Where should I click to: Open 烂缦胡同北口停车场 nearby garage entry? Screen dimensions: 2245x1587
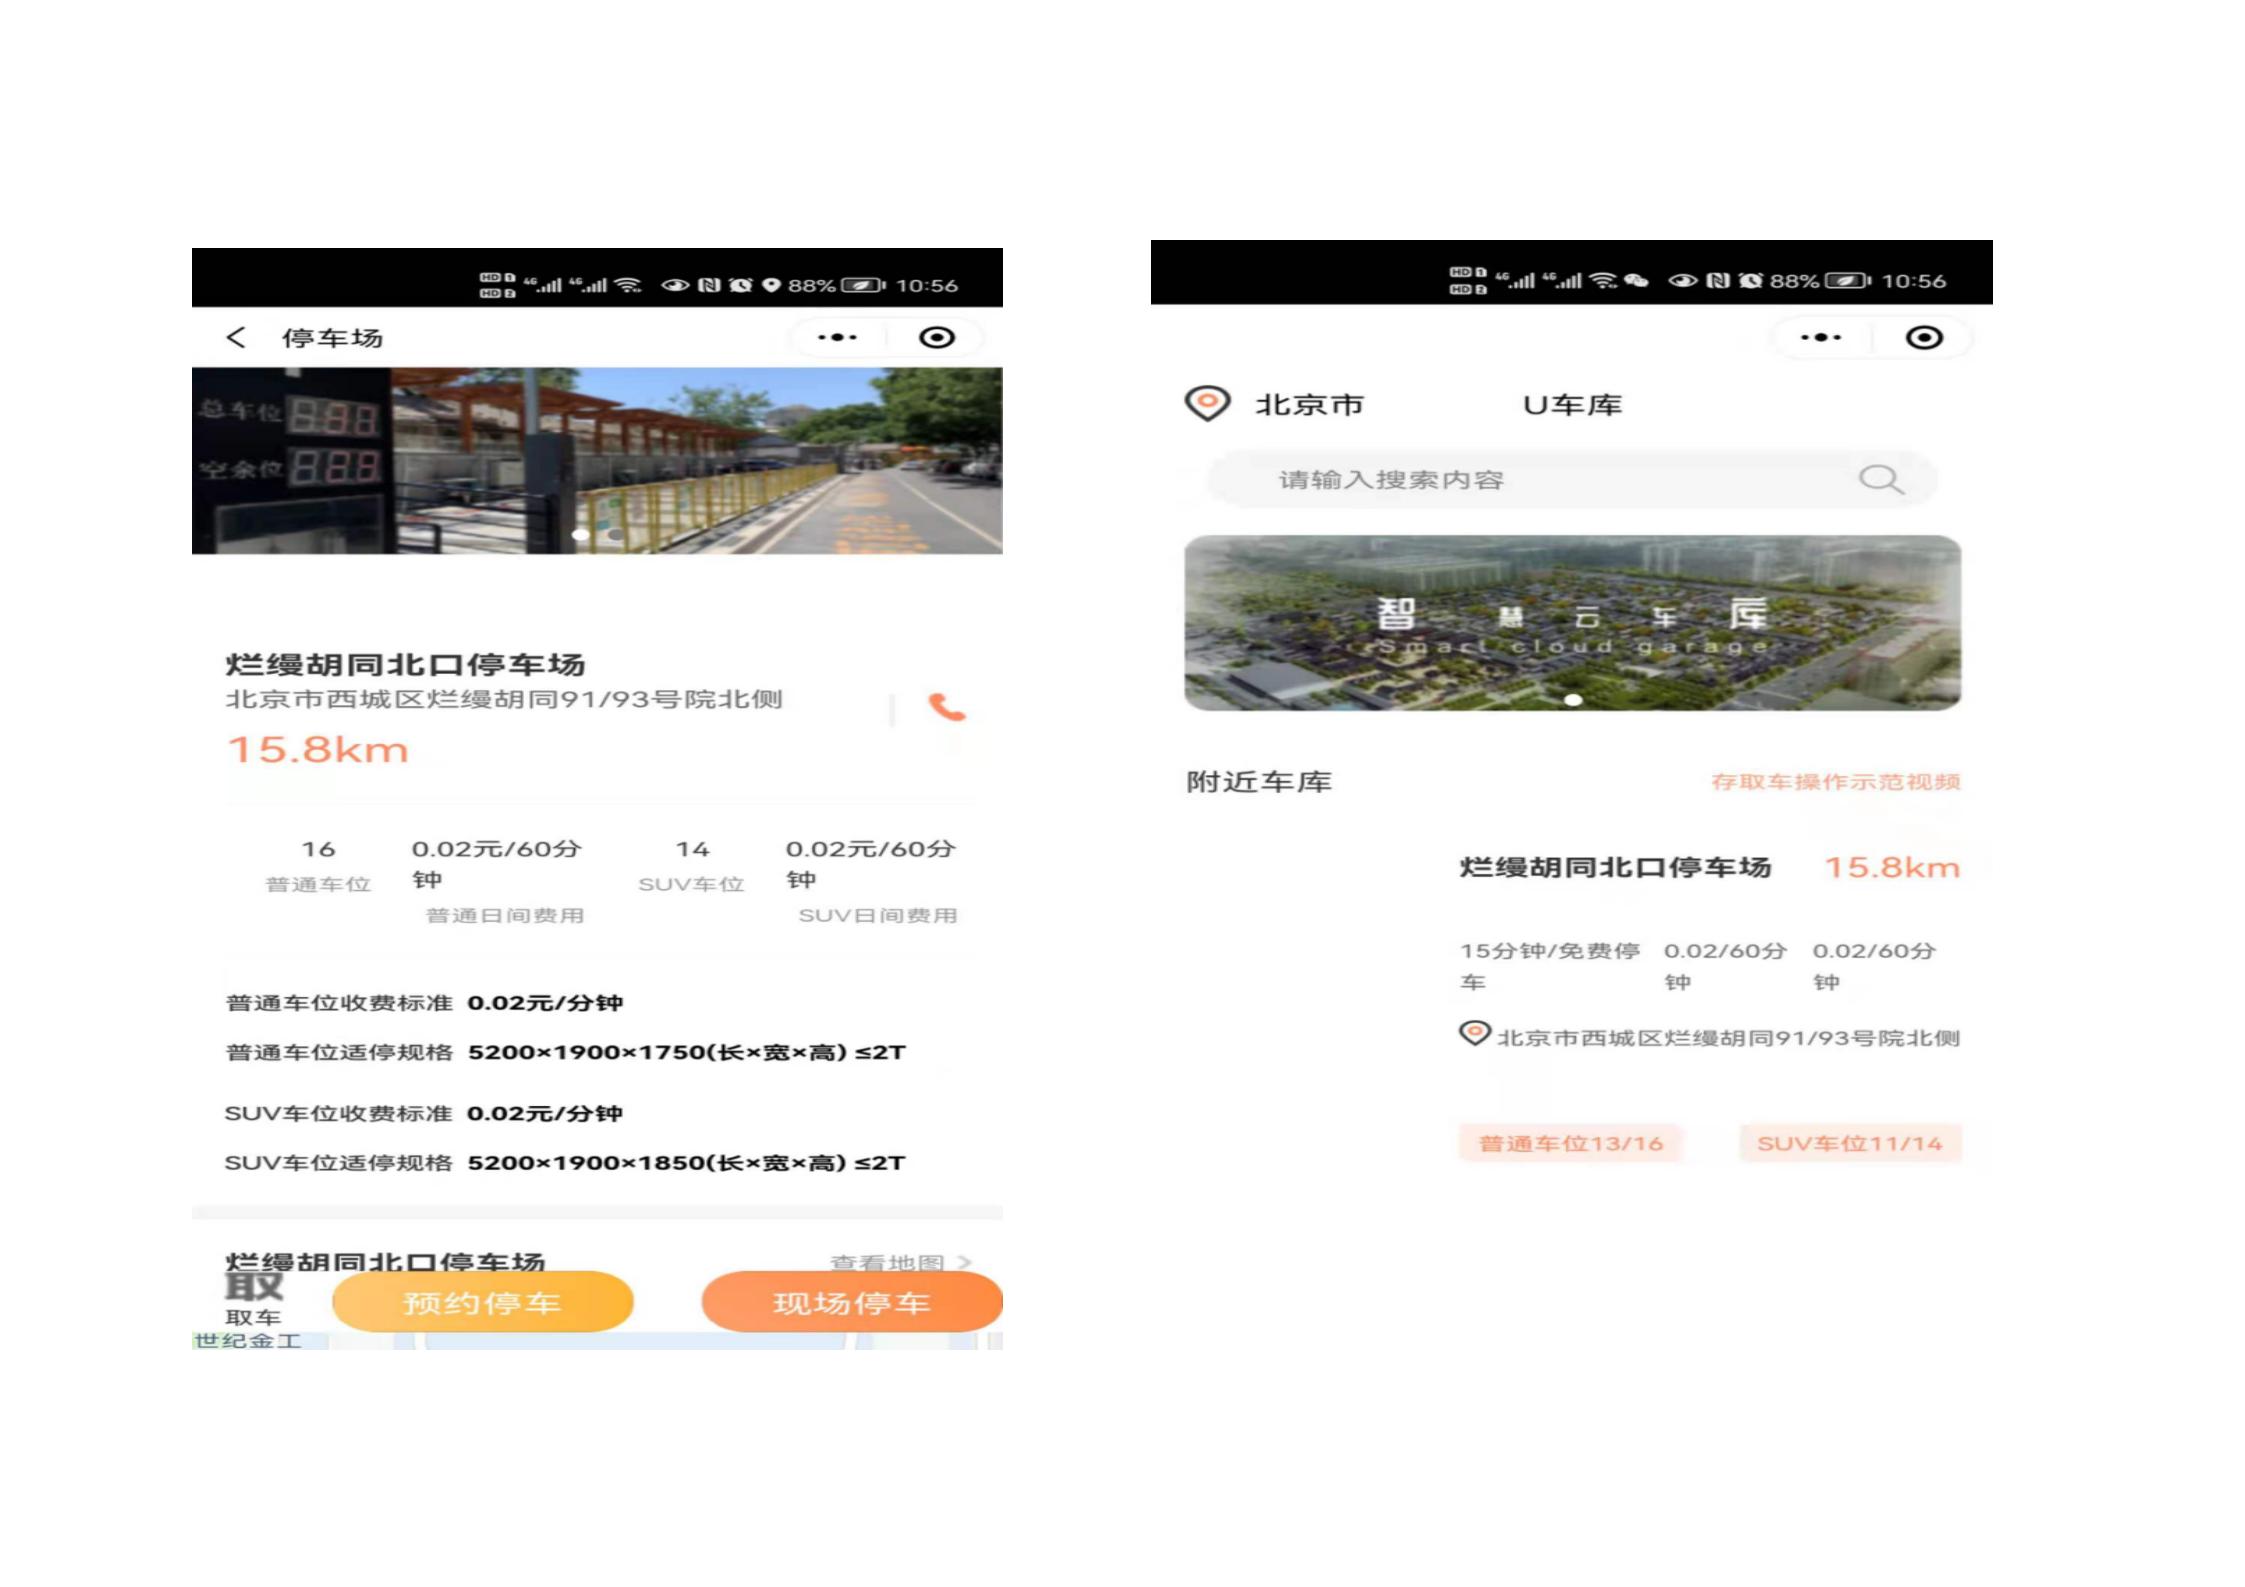(x=1616, y=868)
